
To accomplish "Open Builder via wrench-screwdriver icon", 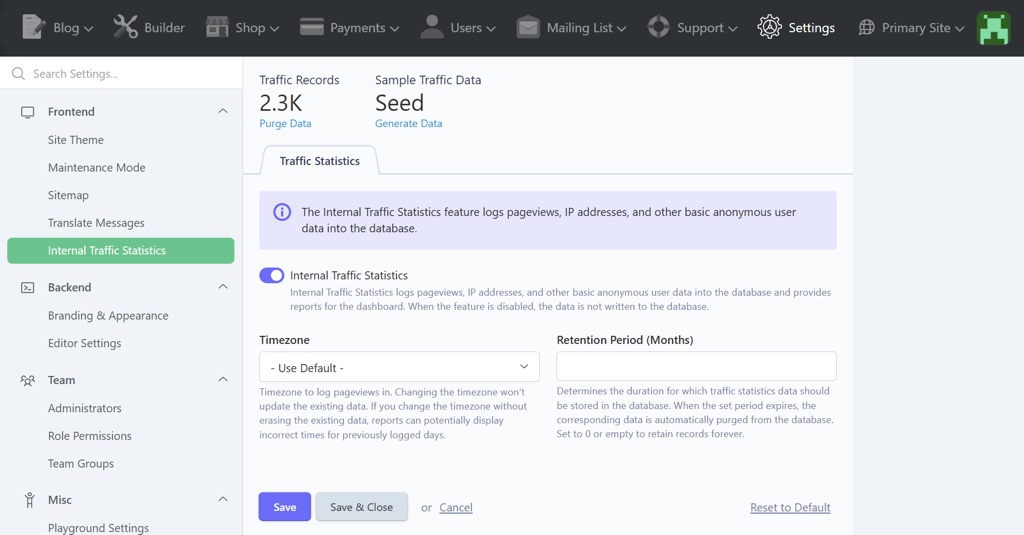I will pyautogui.click(x=125, y=27).
